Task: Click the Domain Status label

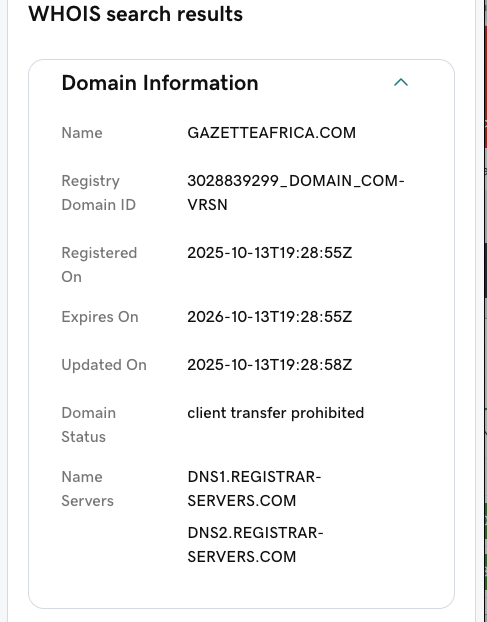Action: click(89, 425)
